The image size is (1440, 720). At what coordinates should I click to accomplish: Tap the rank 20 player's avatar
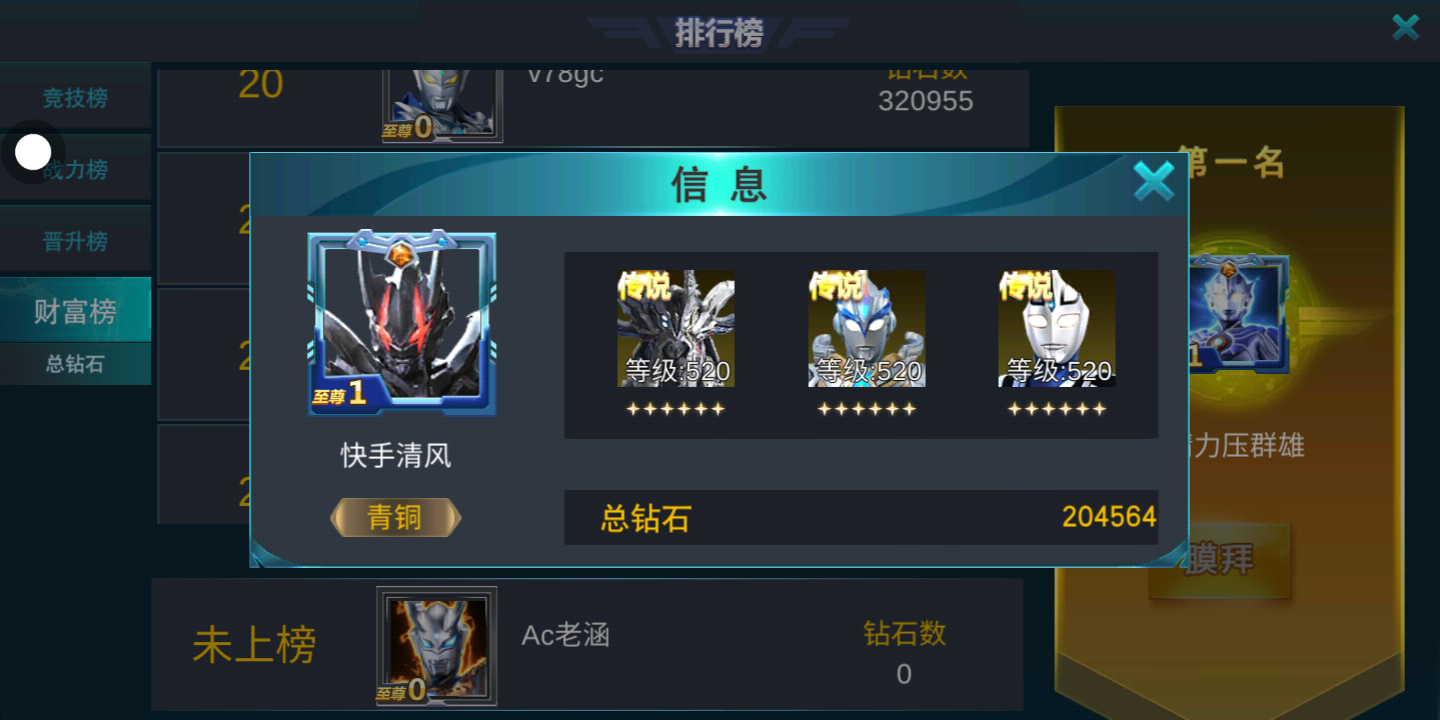coord(442,104)
